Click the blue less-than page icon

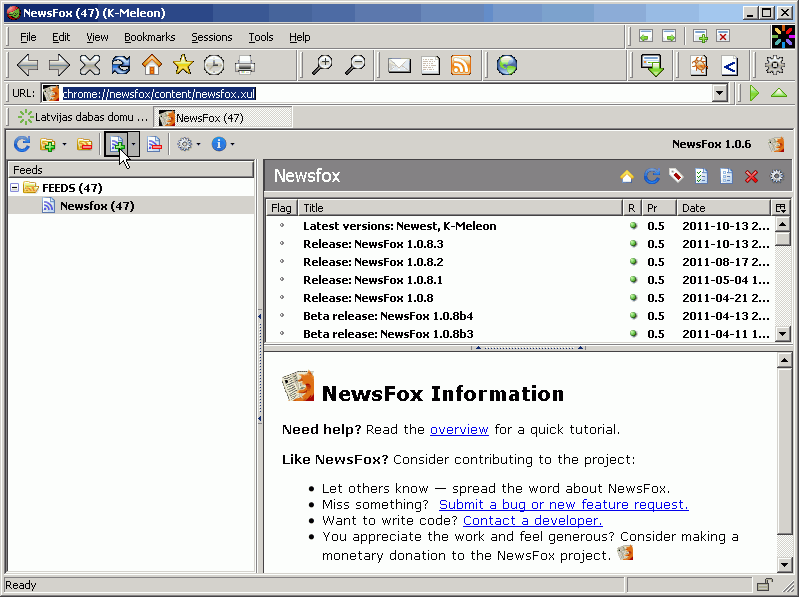pyautogui.click(x=730, y=65)
